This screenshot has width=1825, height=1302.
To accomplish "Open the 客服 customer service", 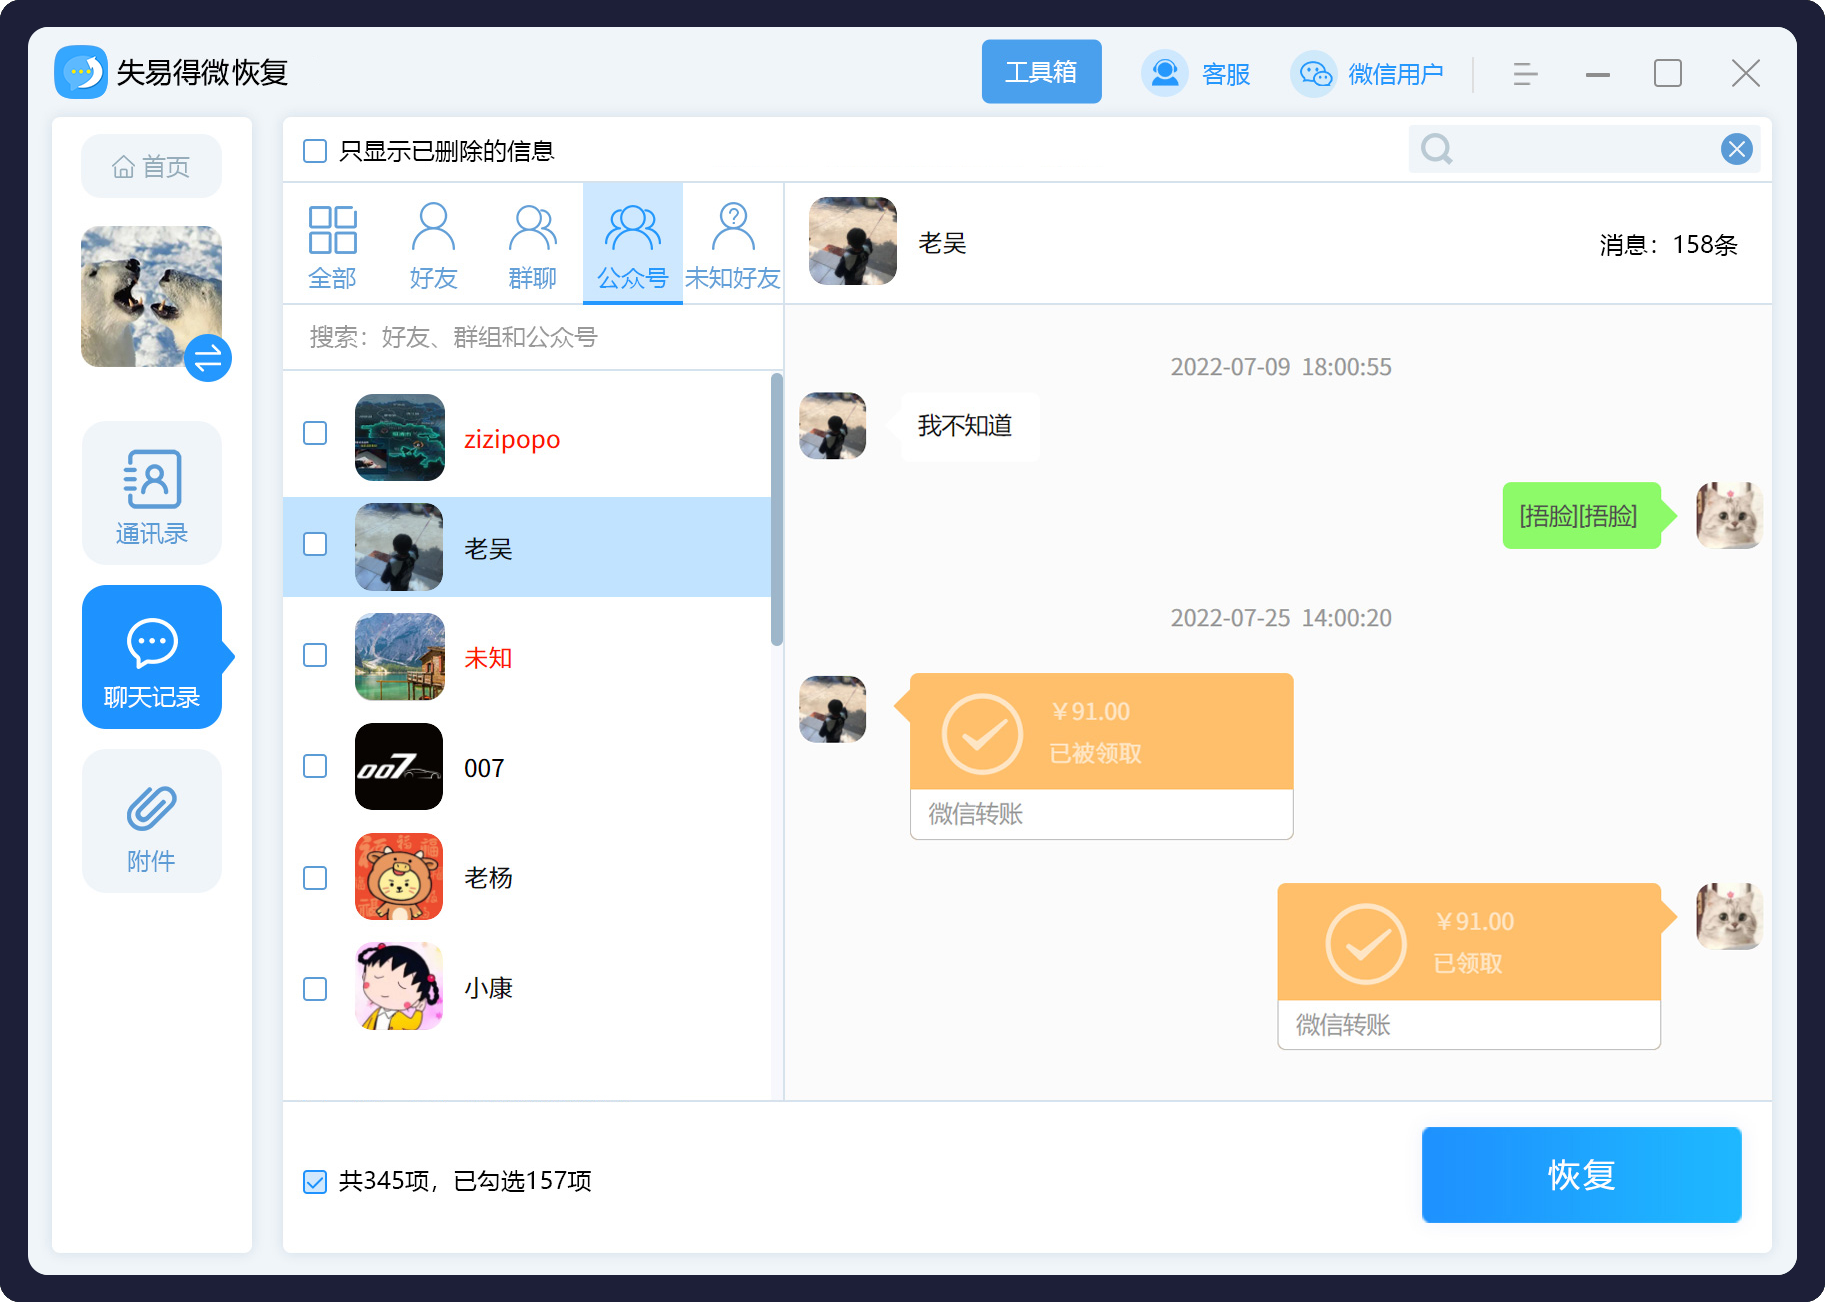I will [x=1197, y=73].
